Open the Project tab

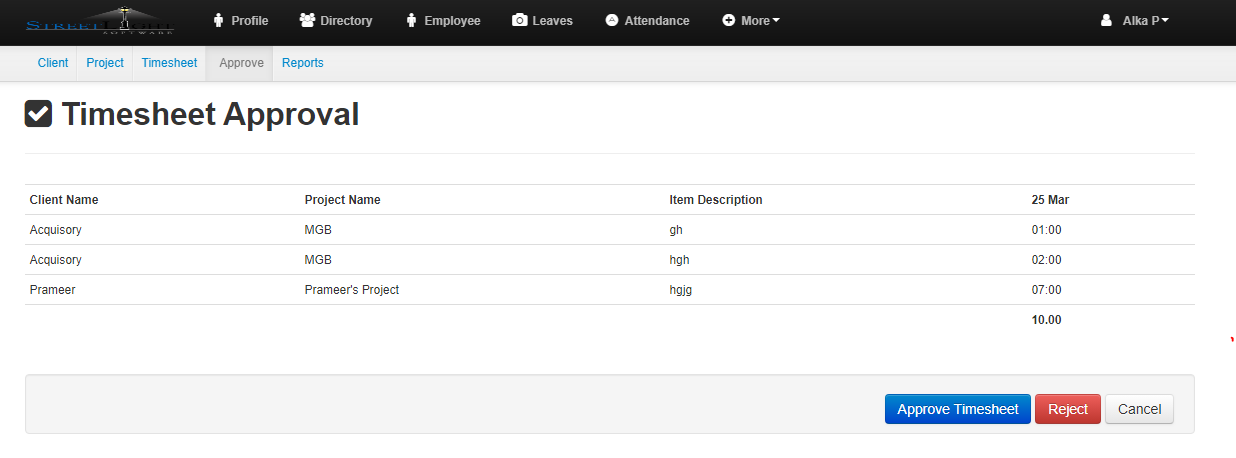[x=105, y=63]
